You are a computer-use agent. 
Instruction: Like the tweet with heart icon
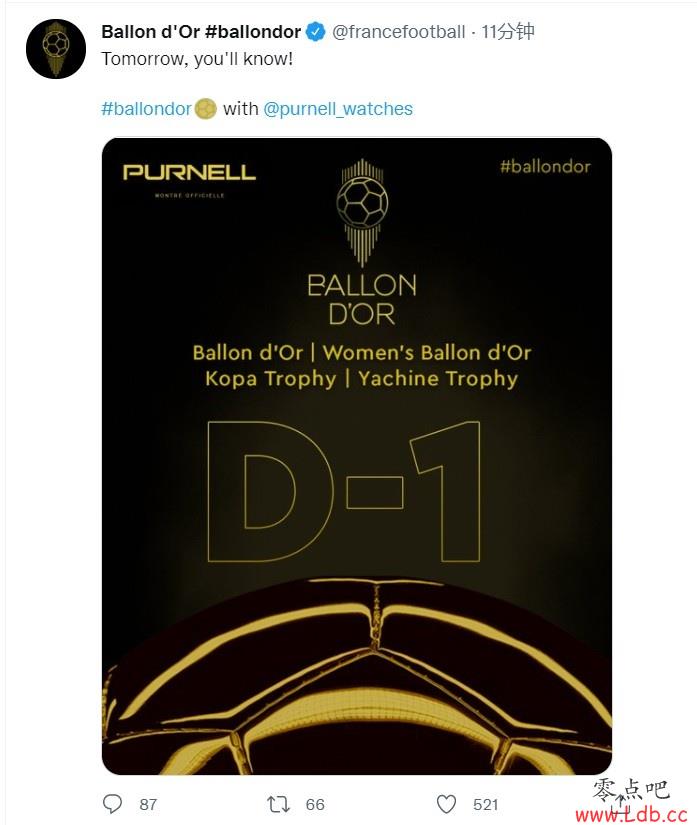click(447, 803)
